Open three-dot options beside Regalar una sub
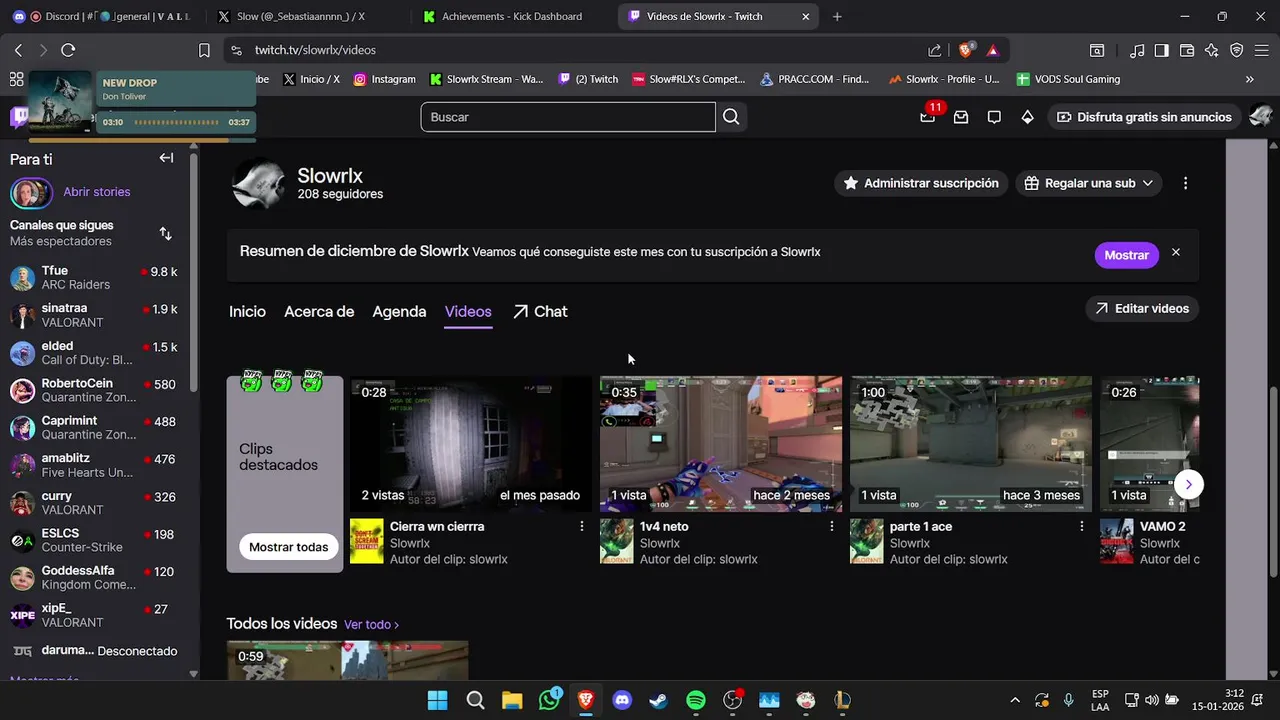 coord(1185,183)
